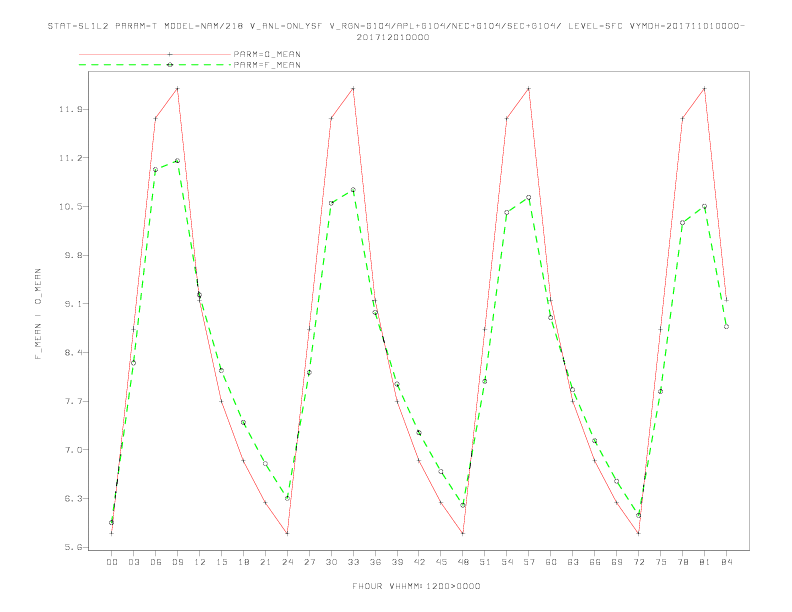Click the 03 forecast hour tick label
The width and height of the screenshot is (792, 612).
pyautogui.click(x=134, y=562)
